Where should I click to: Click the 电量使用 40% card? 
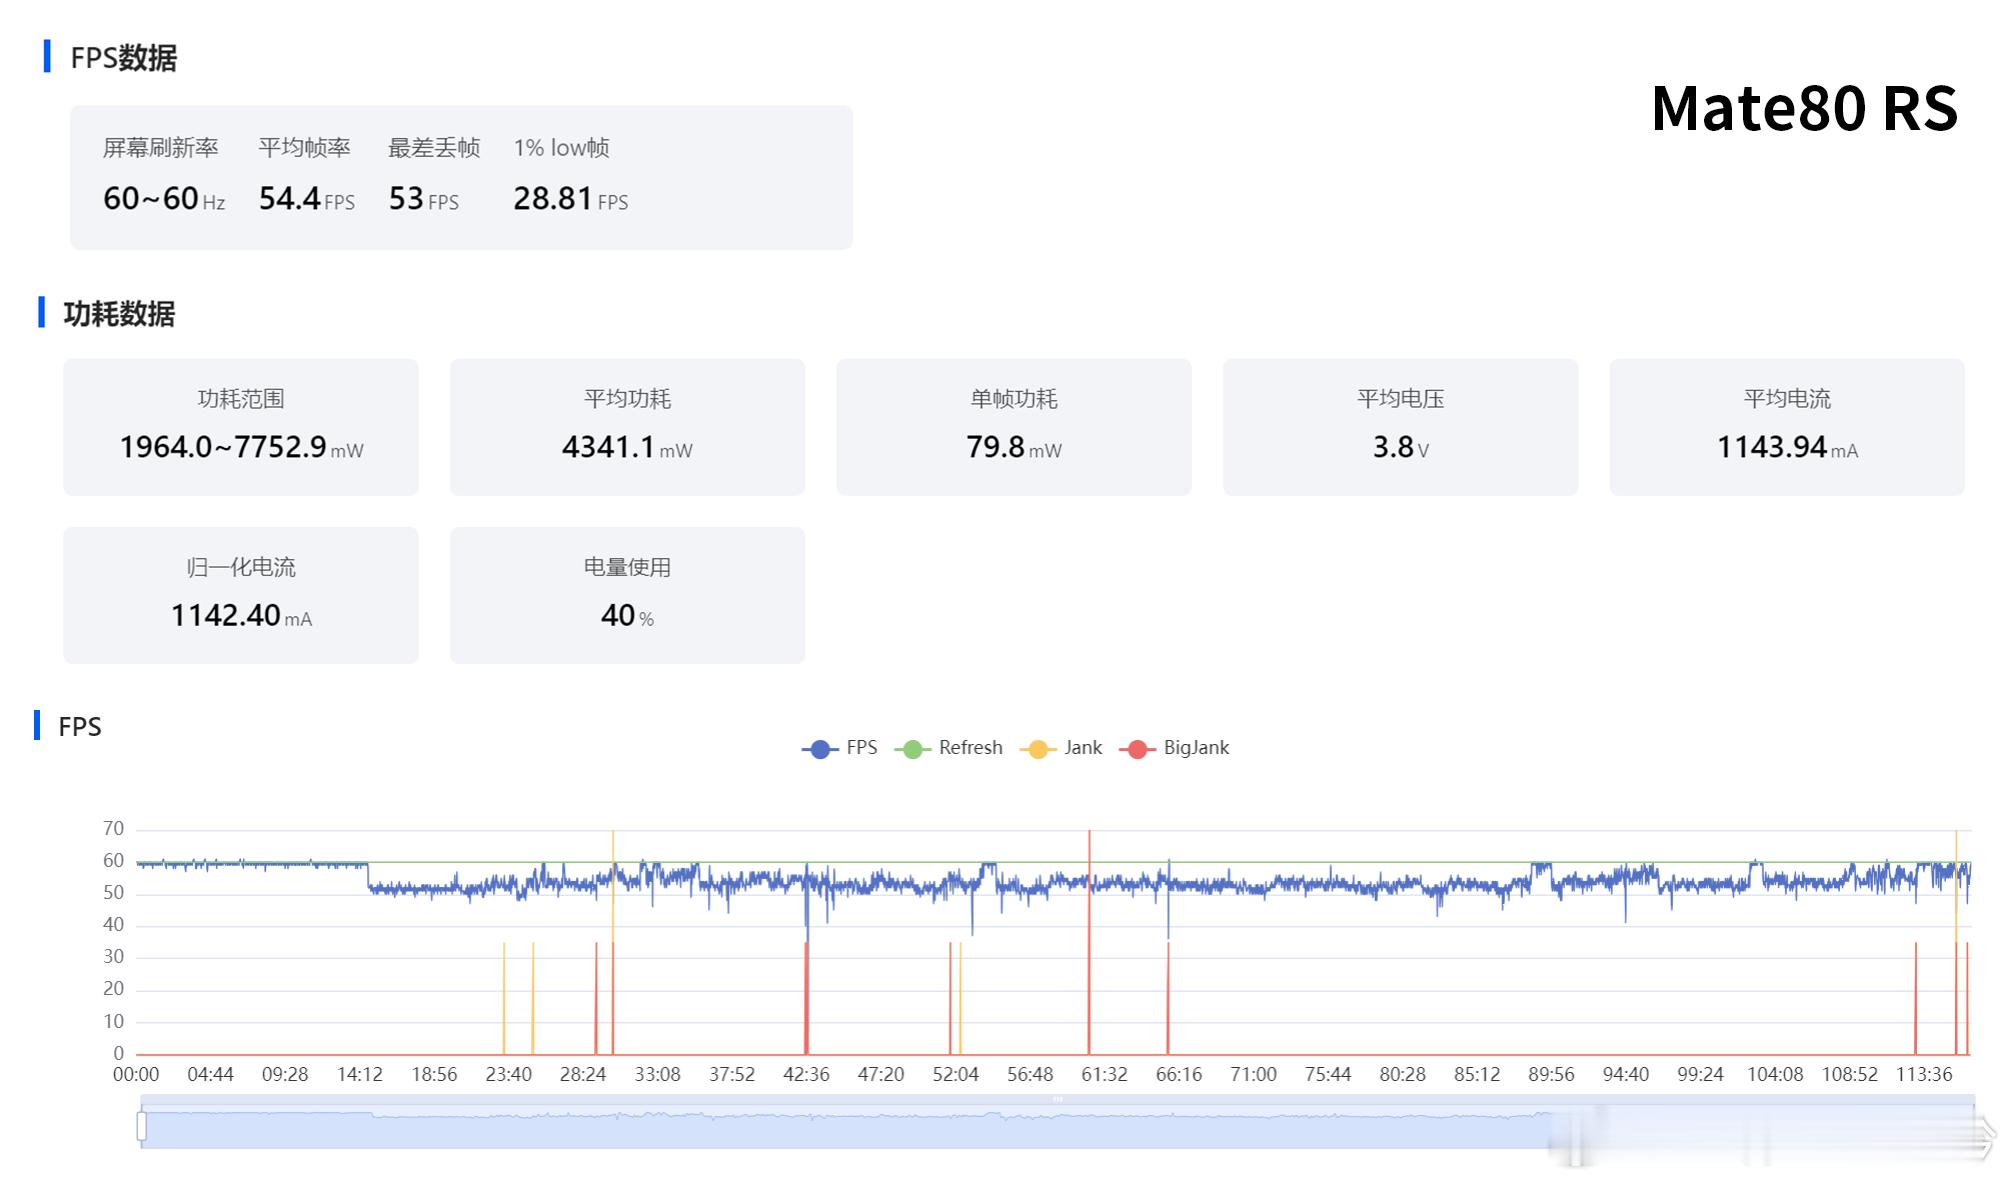coord(627,595)
